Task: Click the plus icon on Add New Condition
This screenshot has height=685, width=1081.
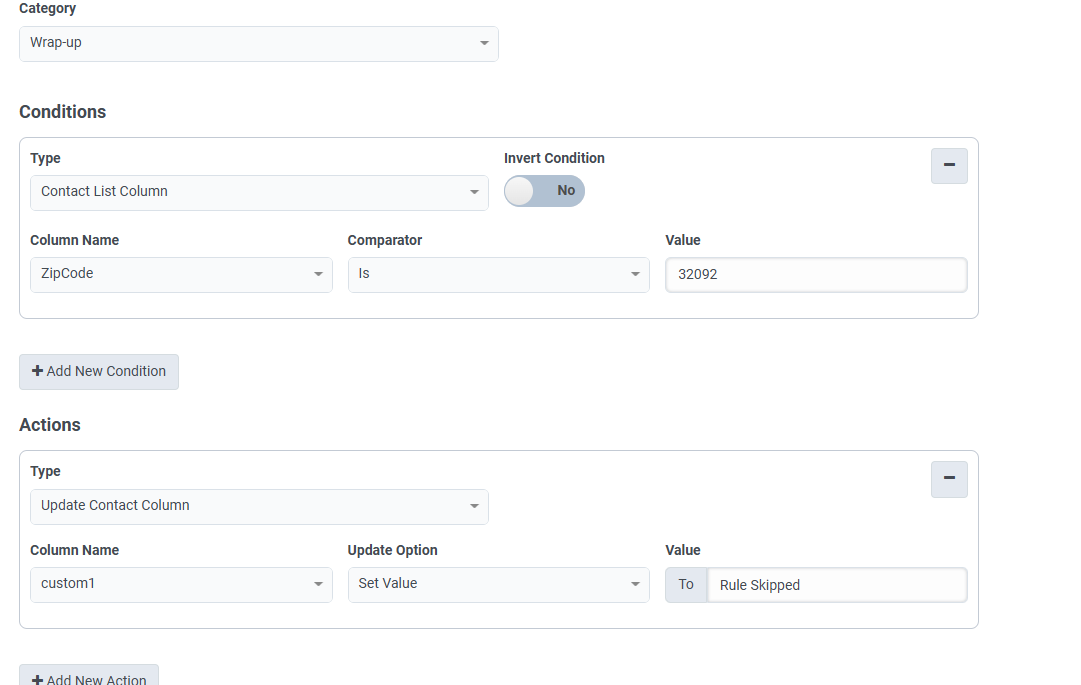Action: click(37, 371)
